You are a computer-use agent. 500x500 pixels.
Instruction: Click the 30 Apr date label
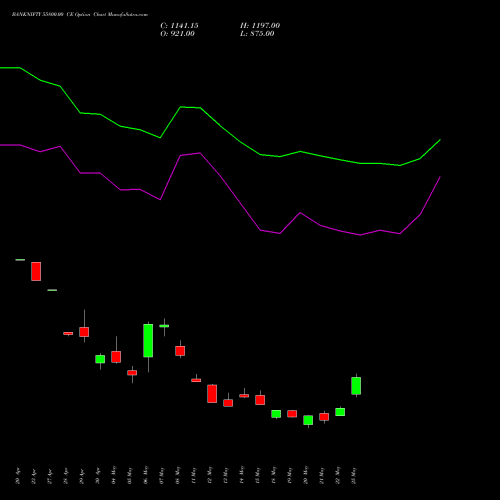(x=98, y=476)
